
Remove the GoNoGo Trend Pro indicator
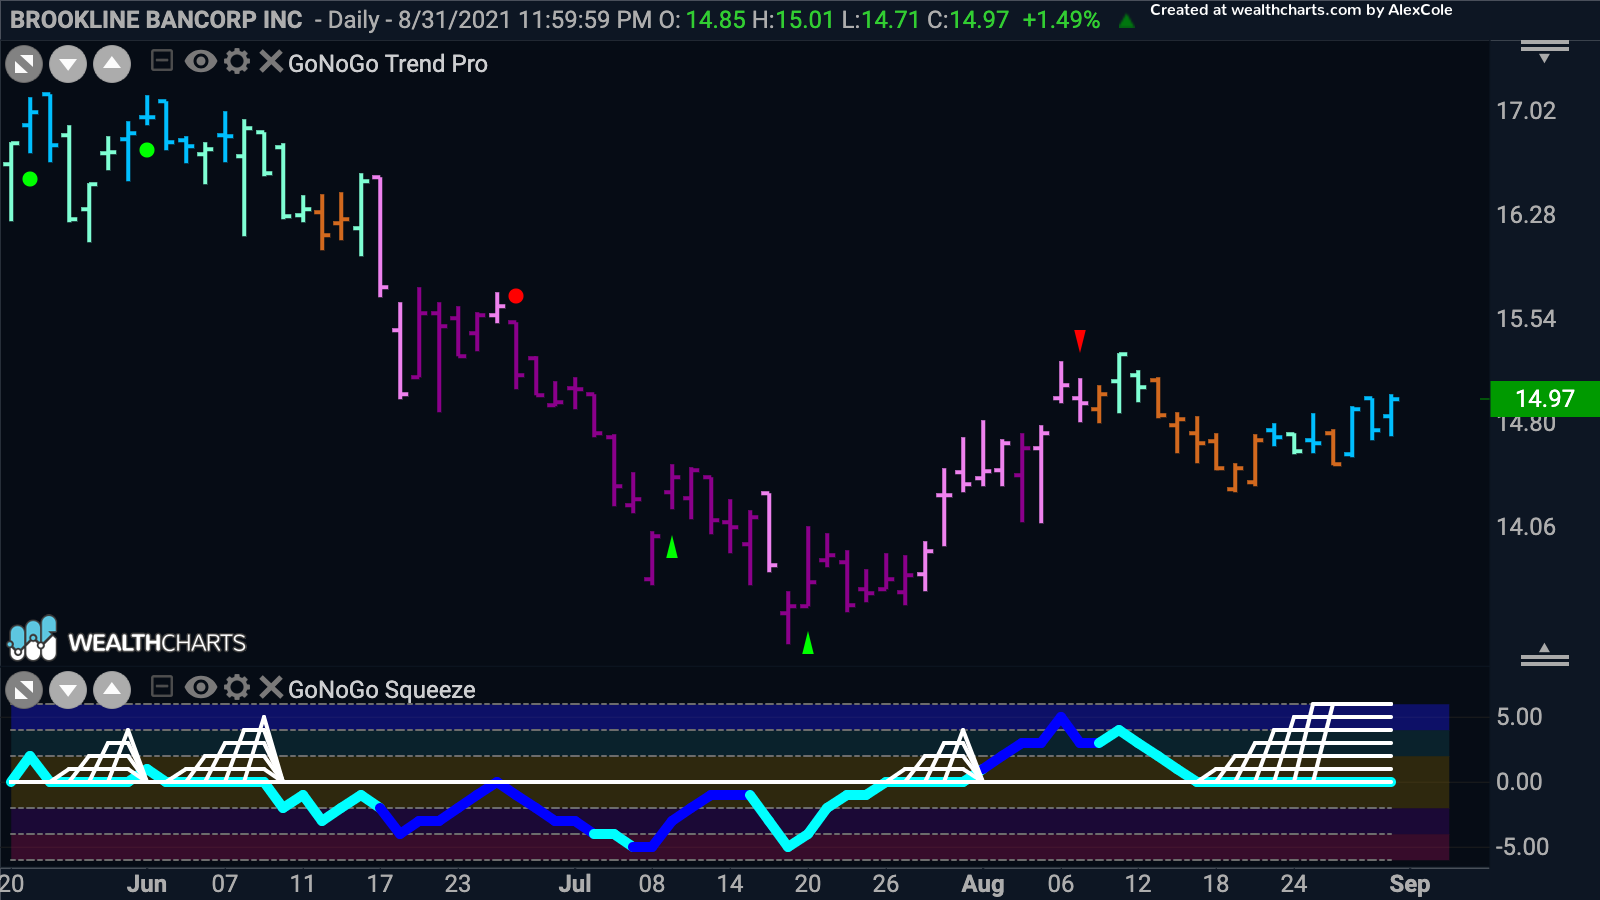270,62
